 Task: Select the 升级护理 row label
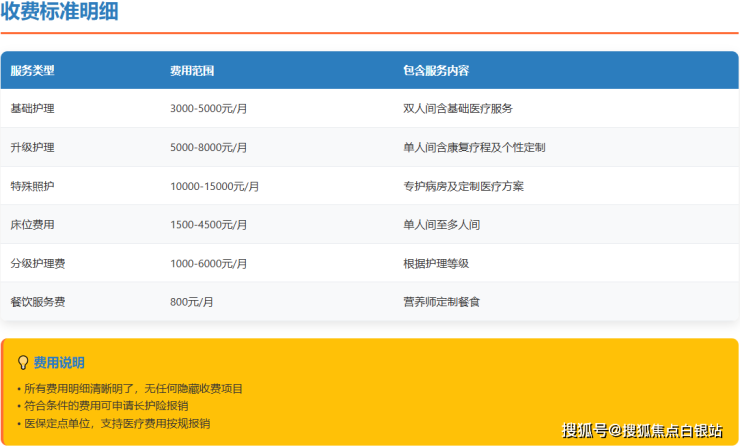[32, 147]
